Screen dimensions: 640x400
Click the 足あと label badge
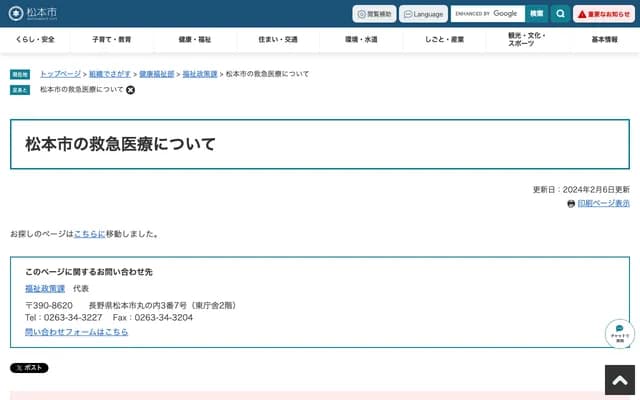(x=20, y=90)
